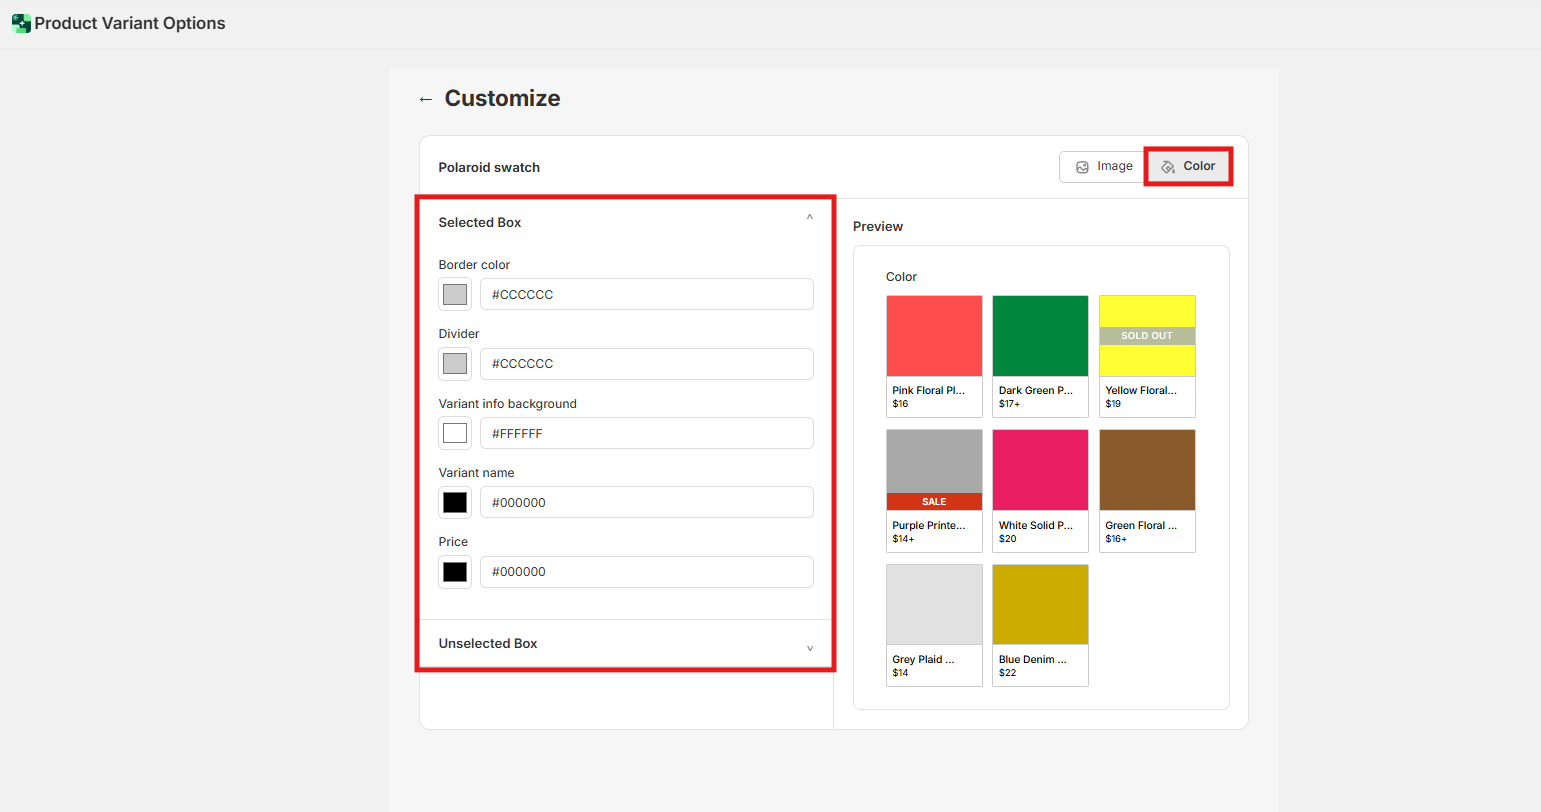Open the Border color swatch picker
This screenshot has height=812, width=1541.
455,295
